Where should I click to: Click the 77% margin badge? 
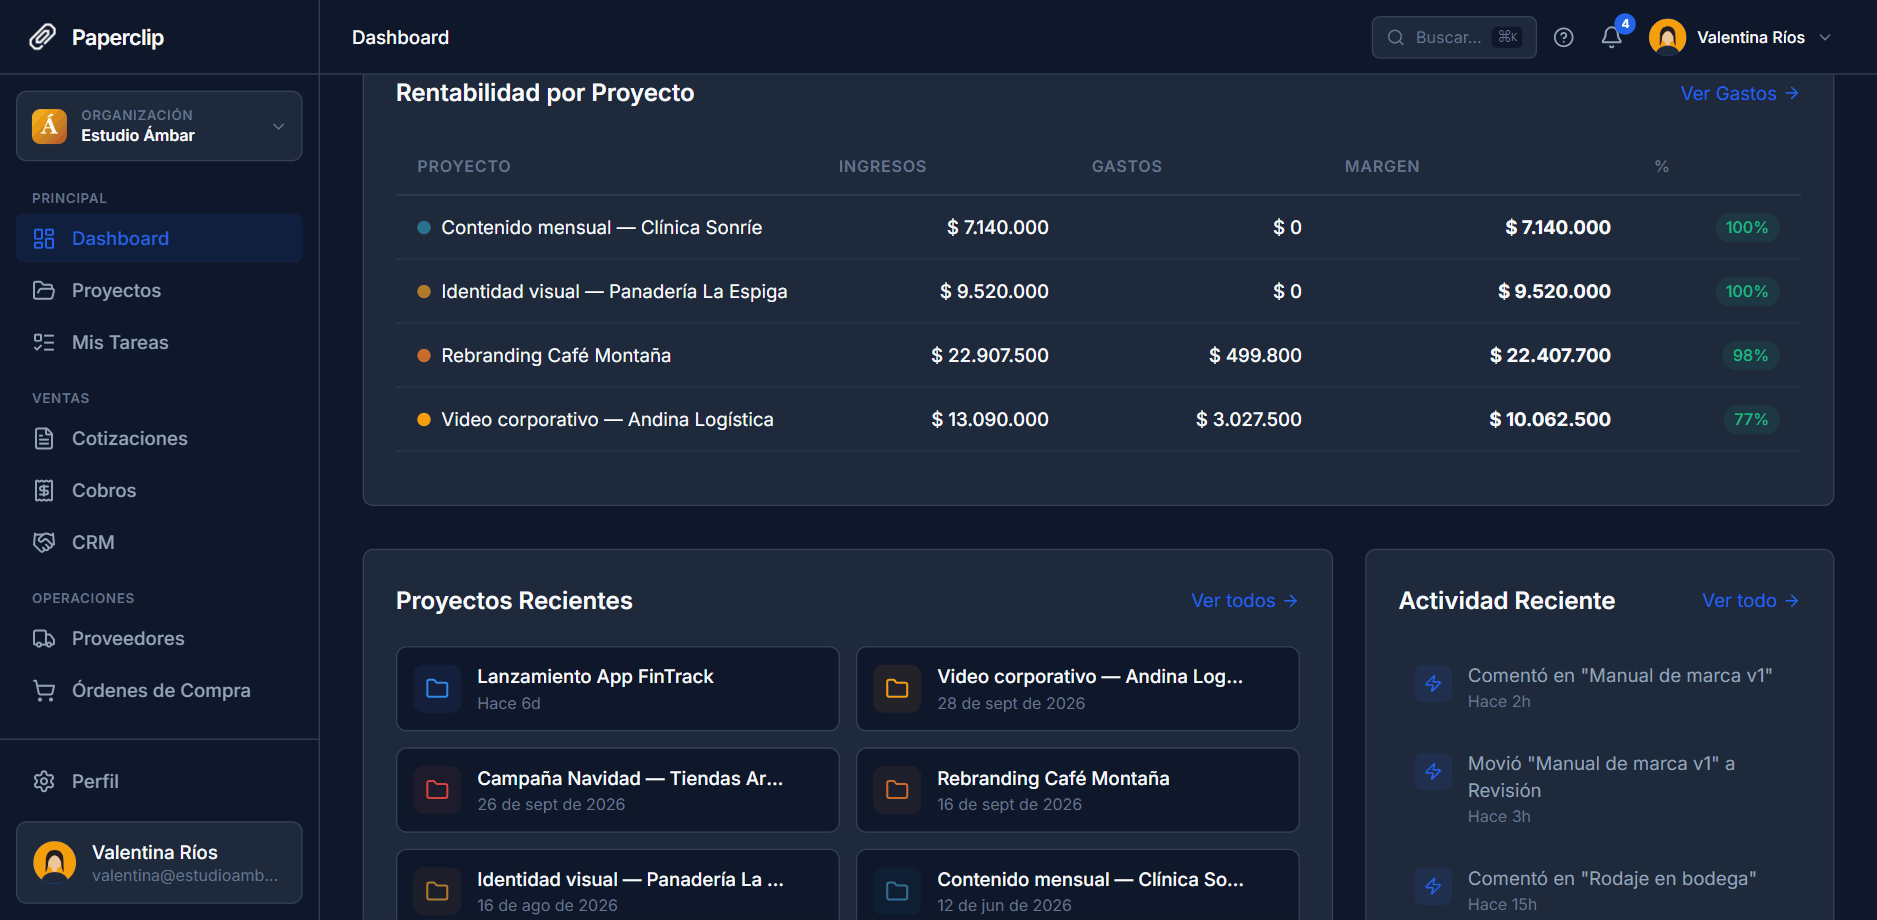[x=1750, y=419]
